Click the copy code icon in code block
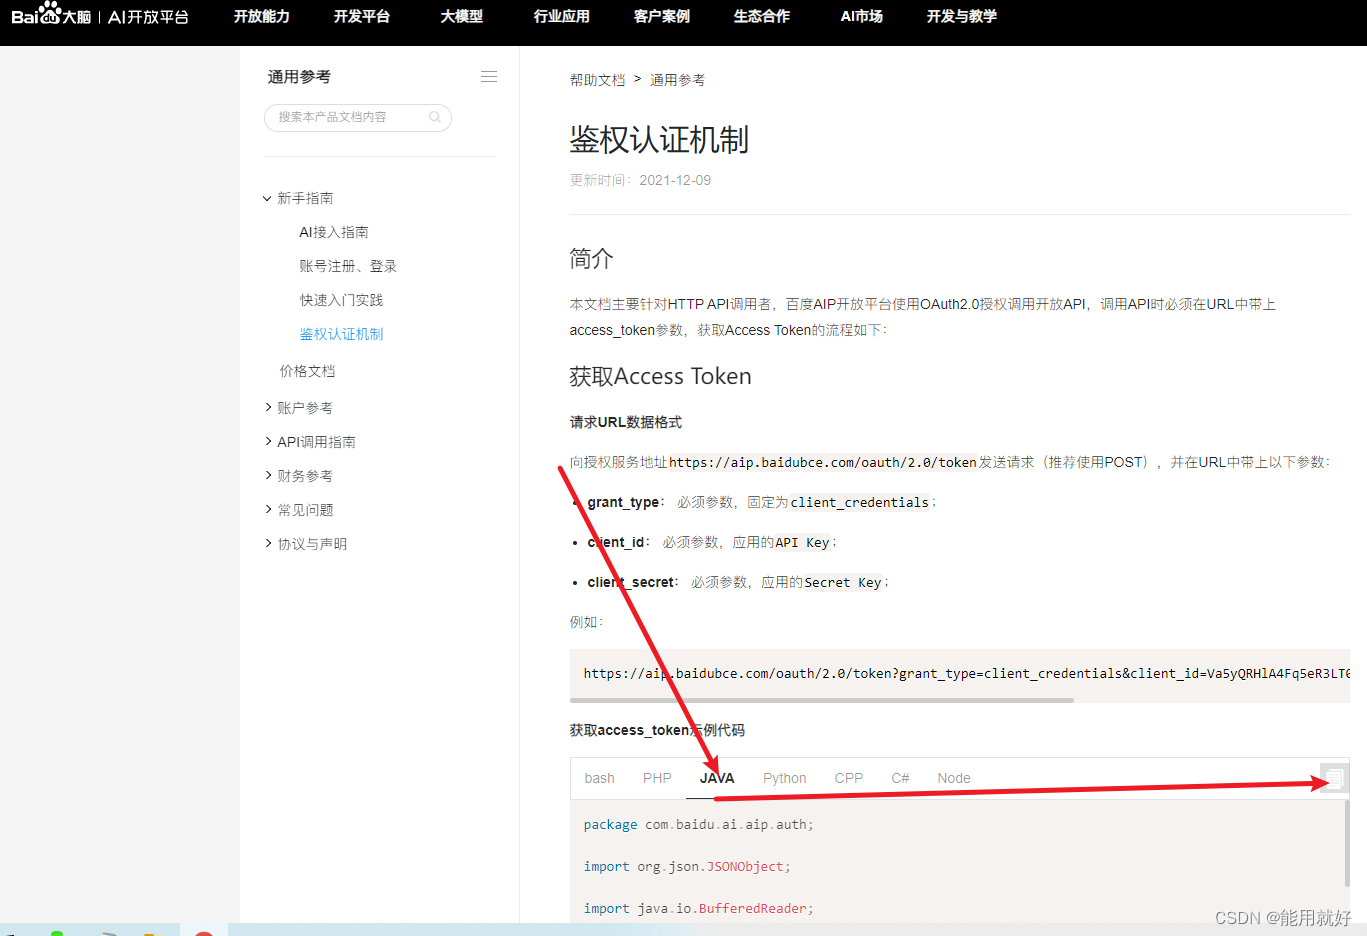1367x936 pixels. (x=1334, y=778)
